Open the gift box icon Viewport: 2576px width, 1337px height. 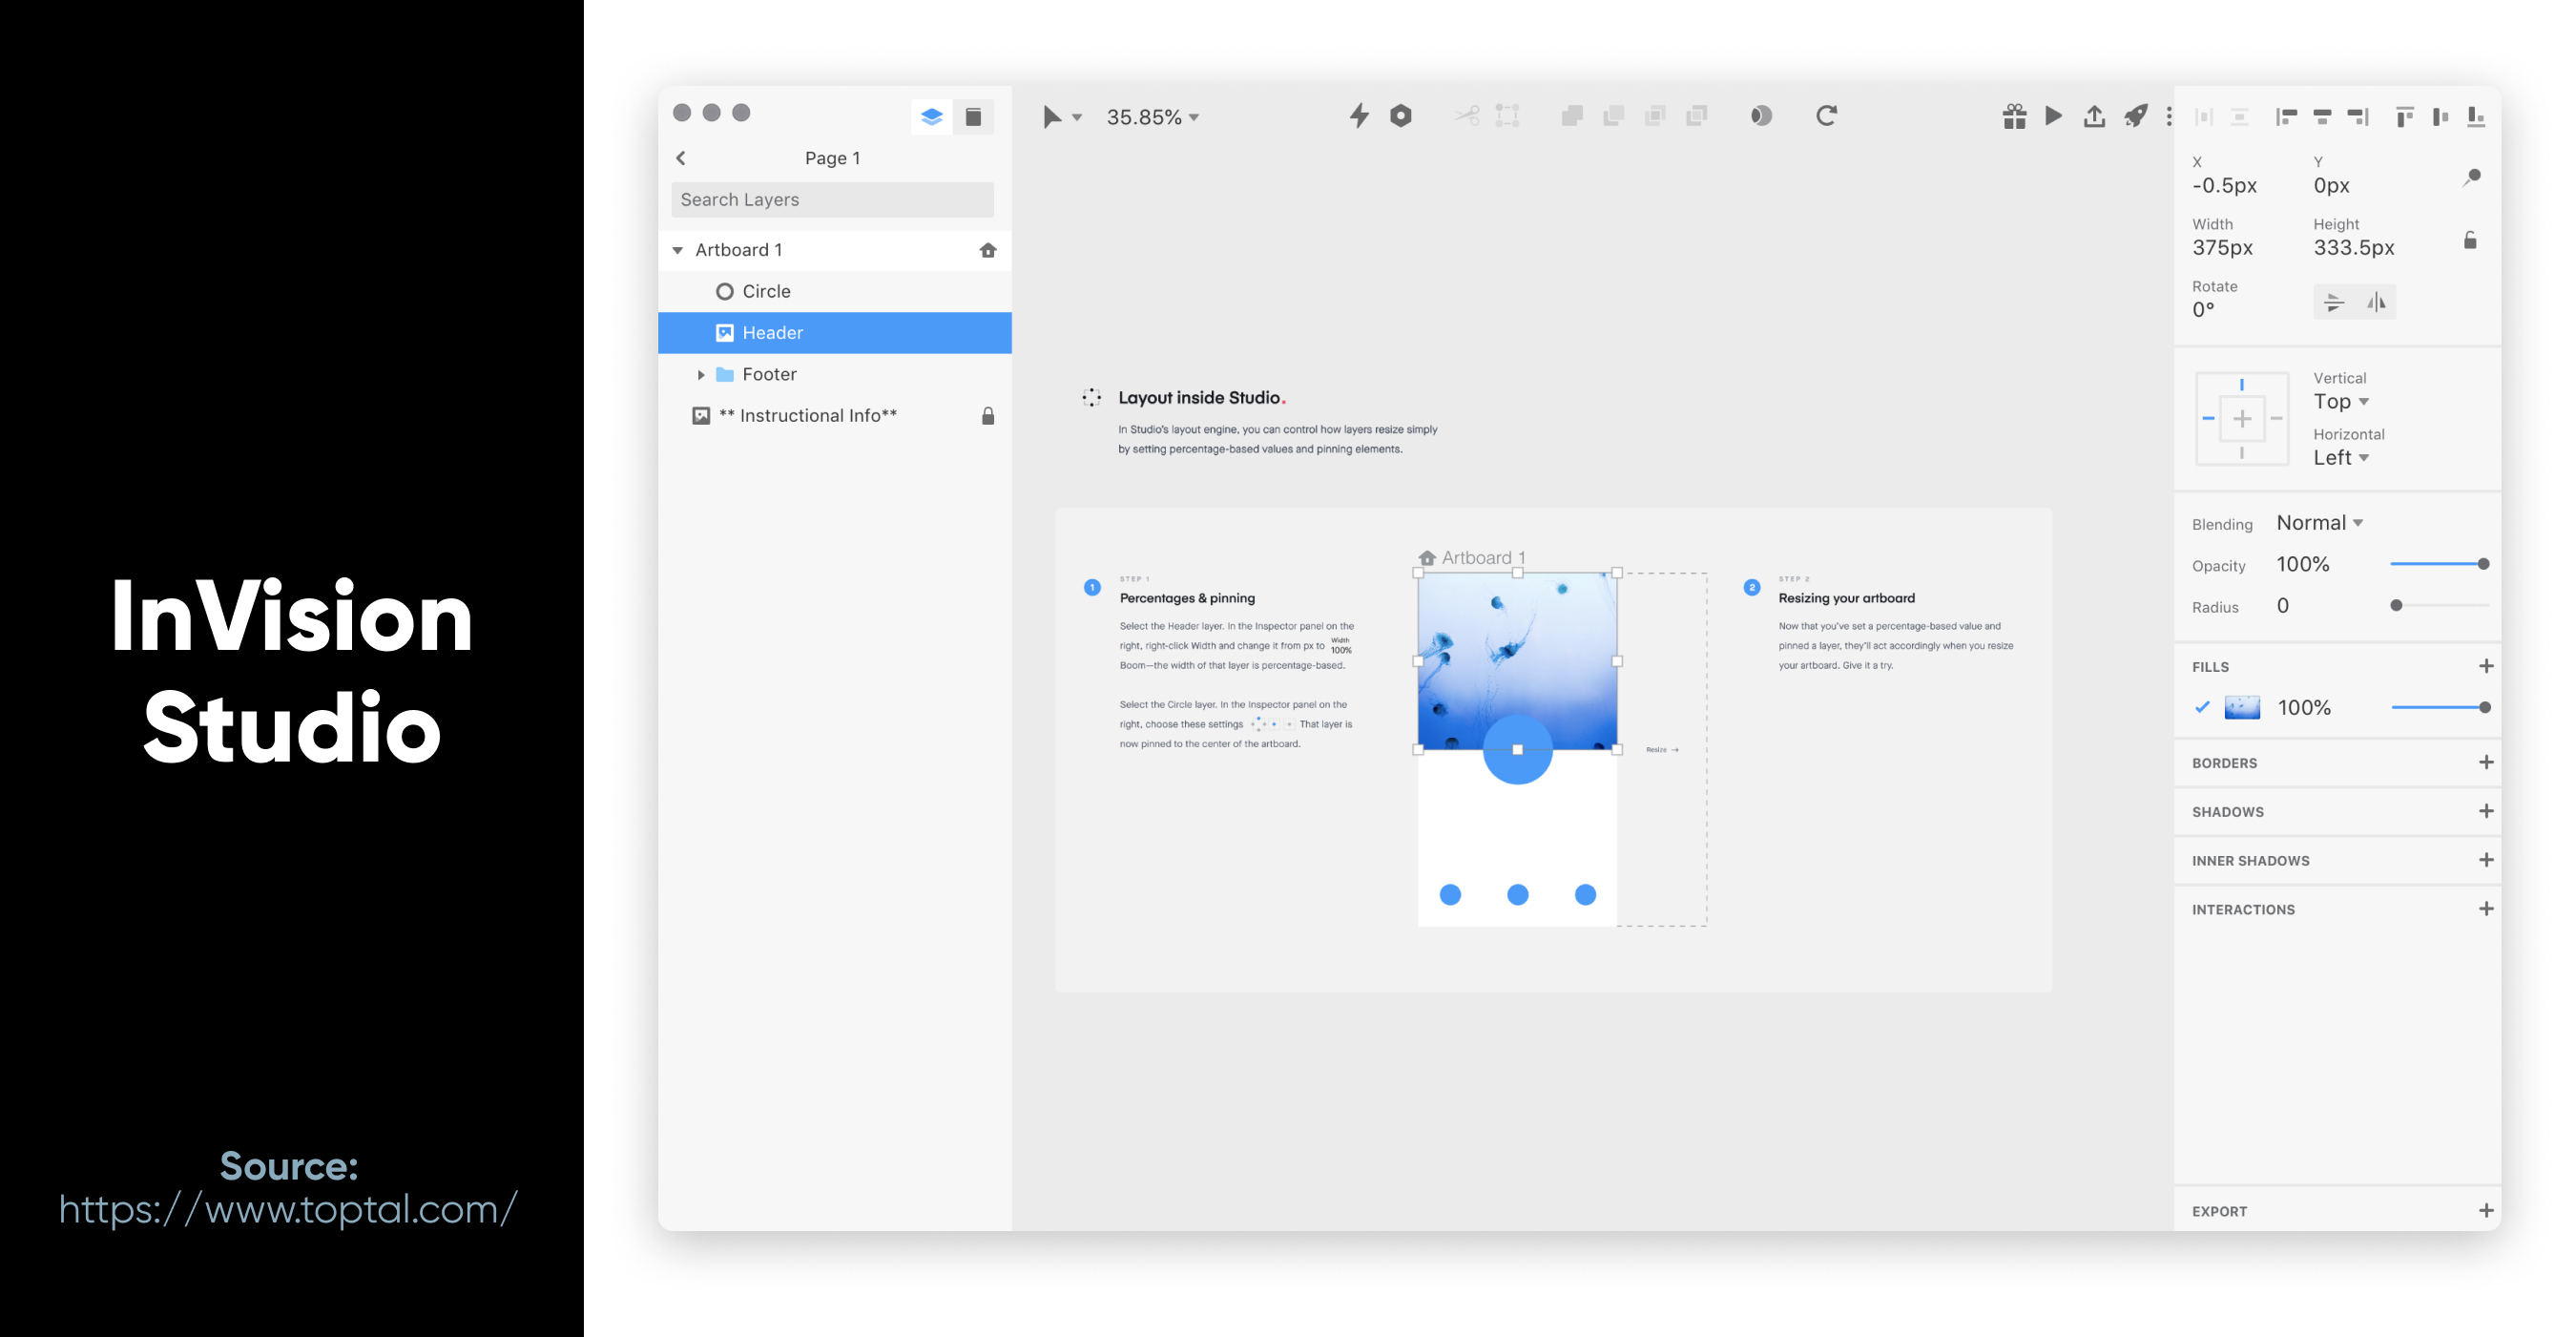click(x=2014, y=116)
